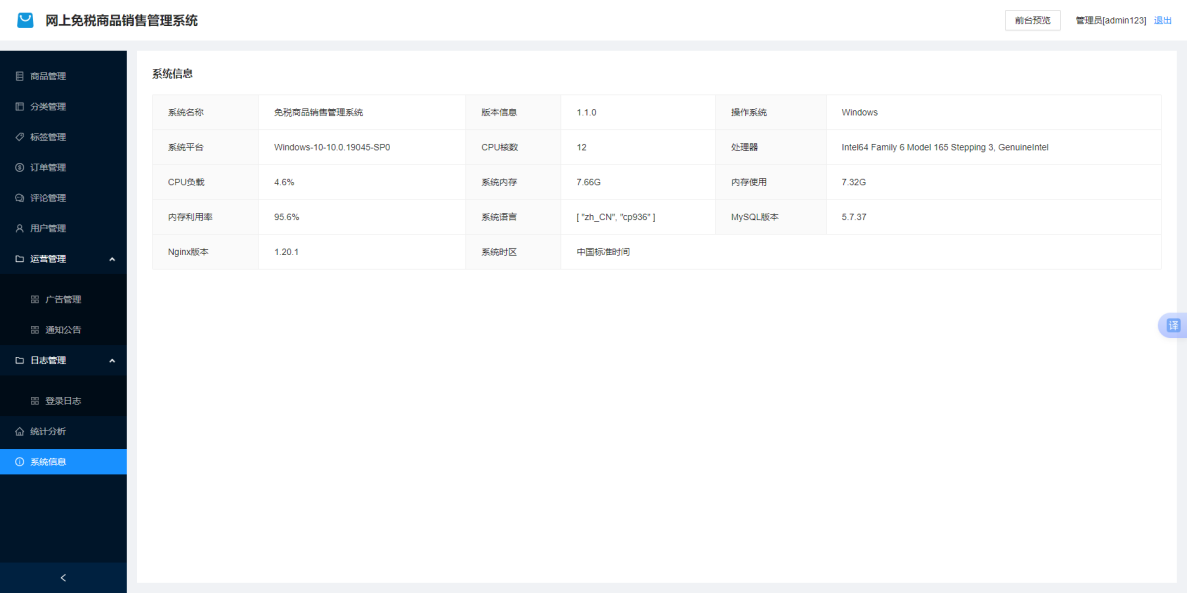
Task: Click the 系统时区 value 中国标准时间
Action: (603, 251)
